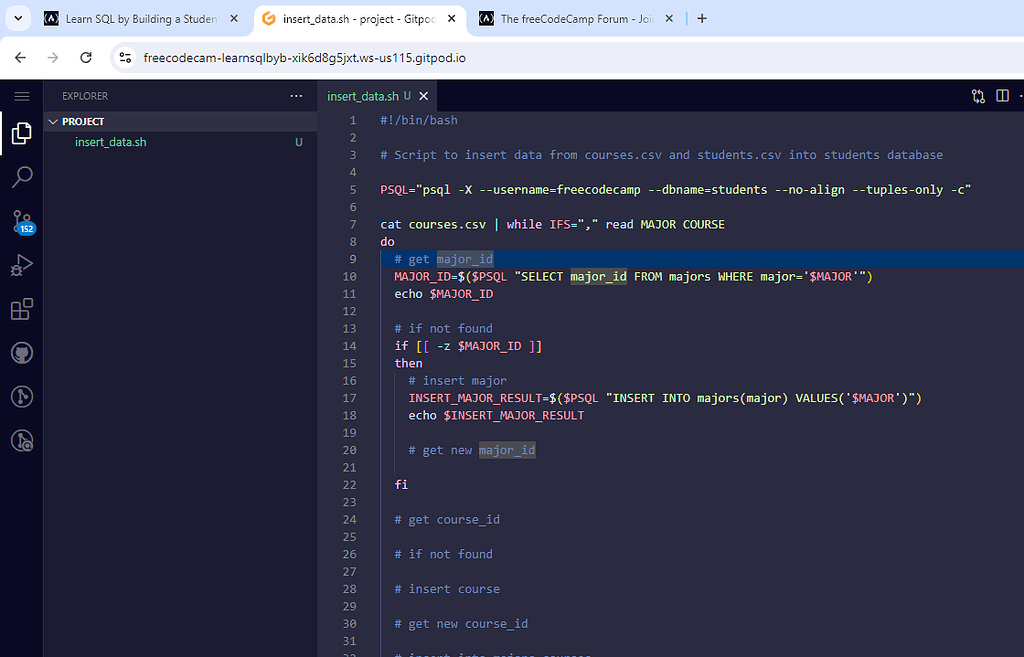Viewport: 1024px width, 657px height.
Task: Close the insert_data.sh editor tab
Action: coord(424,96)
